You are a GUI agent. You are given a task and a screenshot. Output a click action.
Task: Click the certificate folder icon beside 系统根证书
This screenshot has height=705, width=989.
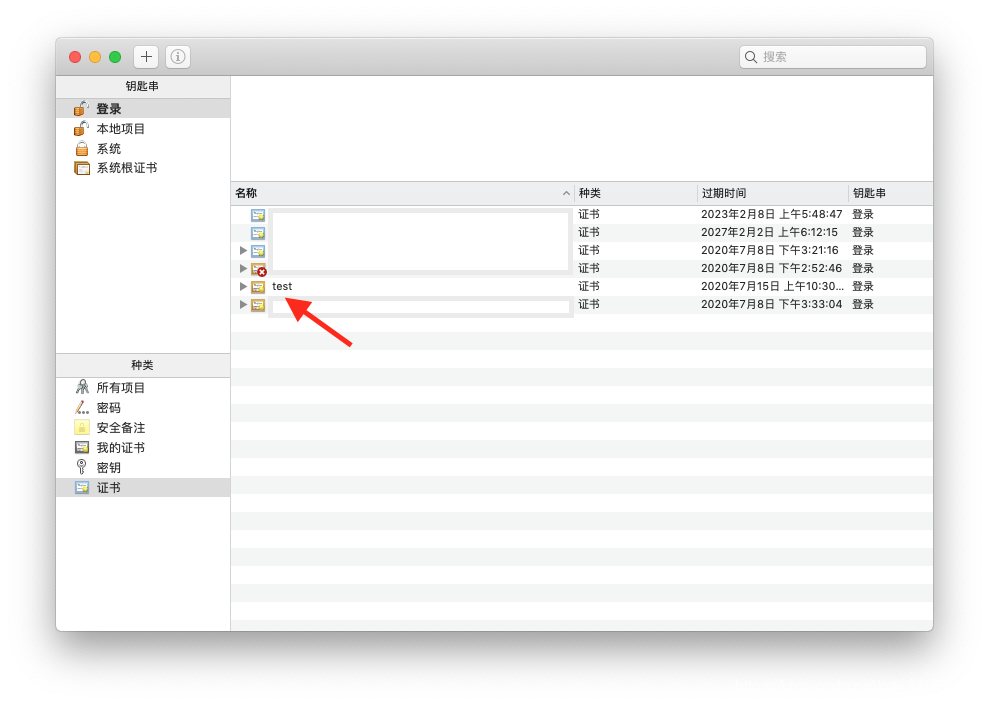(x=82, y=168)
